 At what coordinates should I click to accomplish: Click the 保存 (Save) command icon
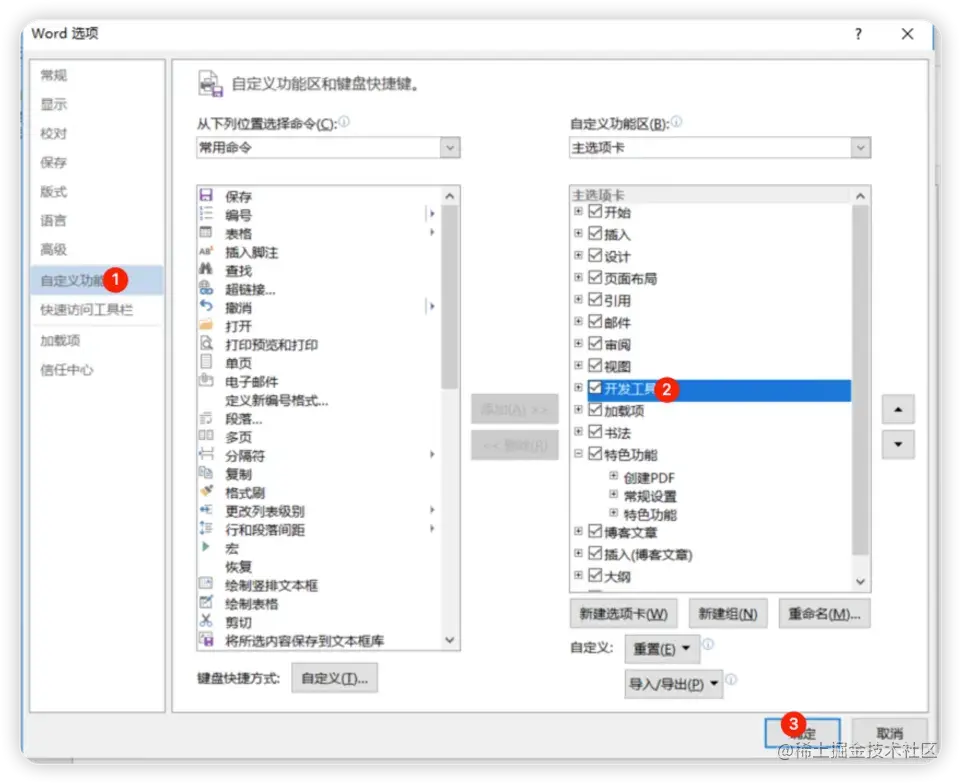click(x=206, y=195)
